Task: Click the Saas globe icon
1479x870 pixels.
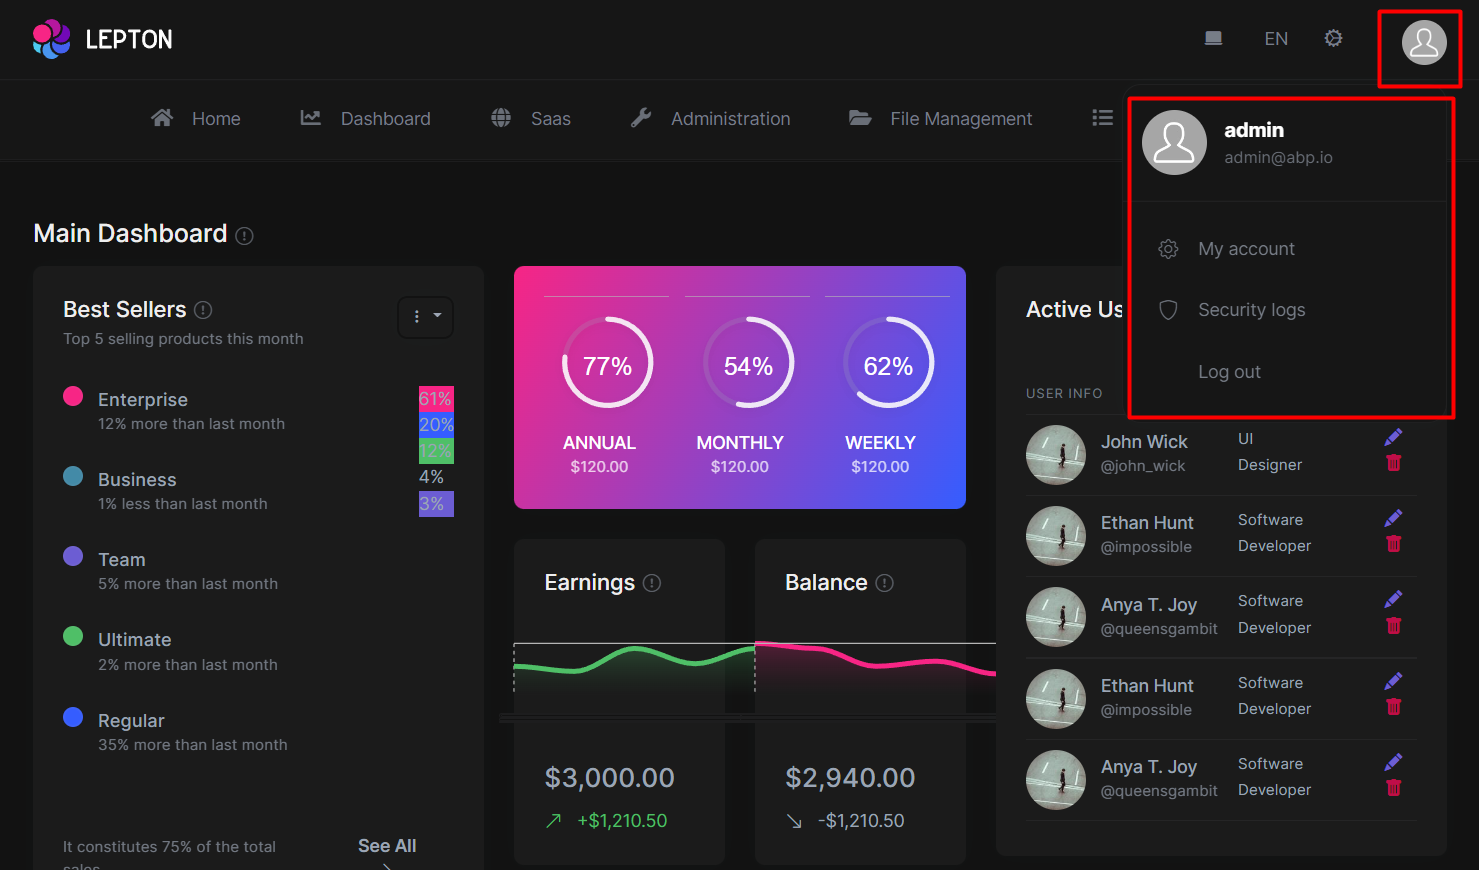Action: click(500, 117)
